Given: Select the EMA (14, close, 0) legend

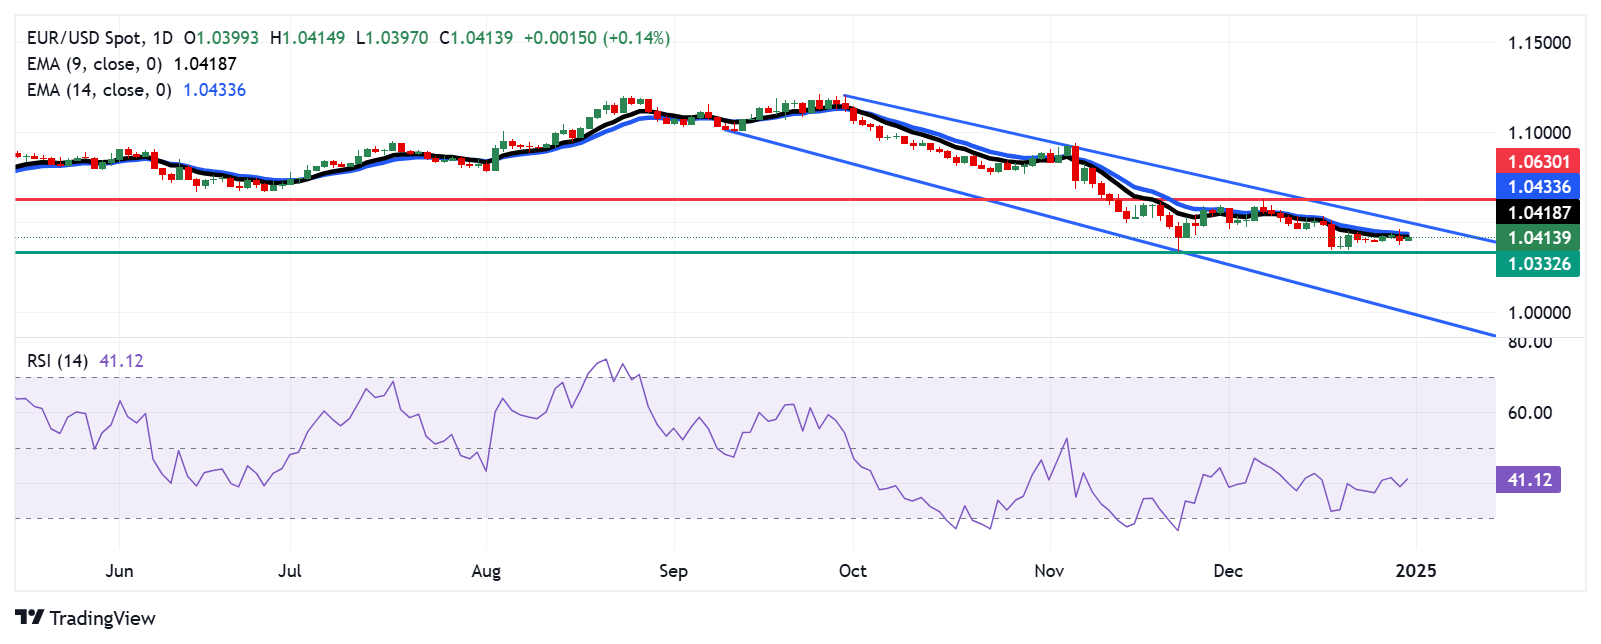Looking at the screenshot, I should point(98,90).
